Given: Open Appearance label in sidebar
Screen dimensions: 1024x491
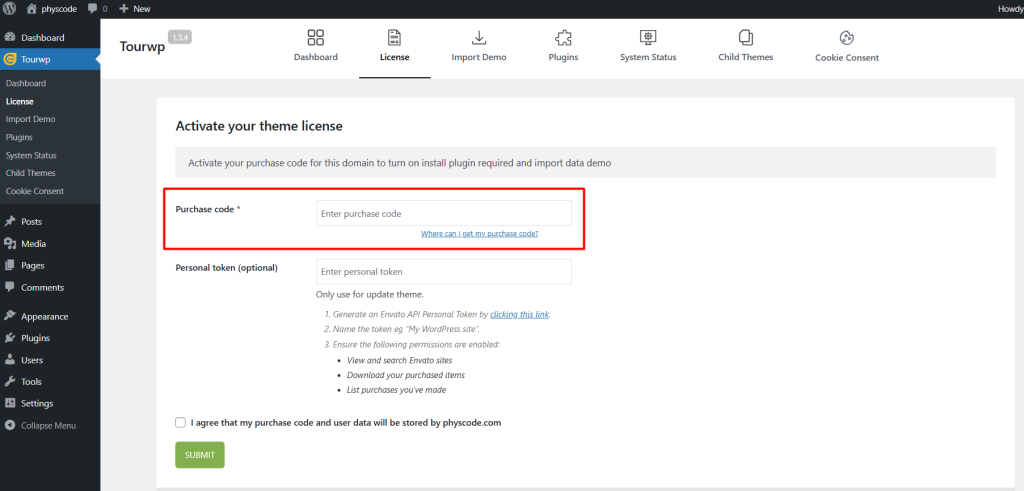Looking at the screenshot, I should (x=44, y=317).
